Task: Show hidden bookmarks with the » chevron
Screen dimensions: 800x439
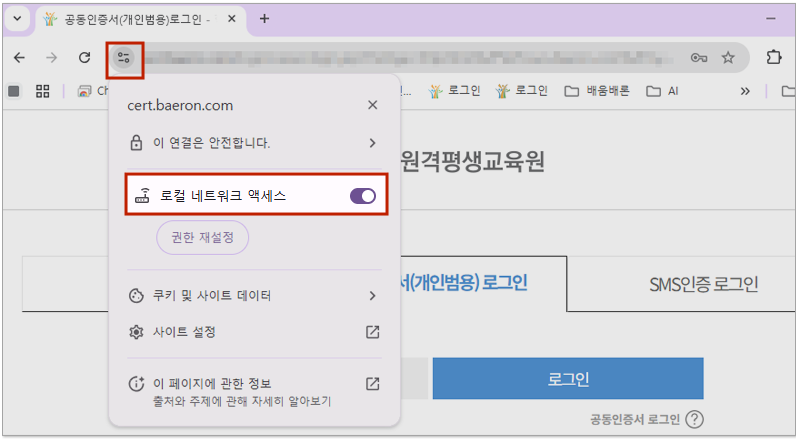Action: pos(745,91)
